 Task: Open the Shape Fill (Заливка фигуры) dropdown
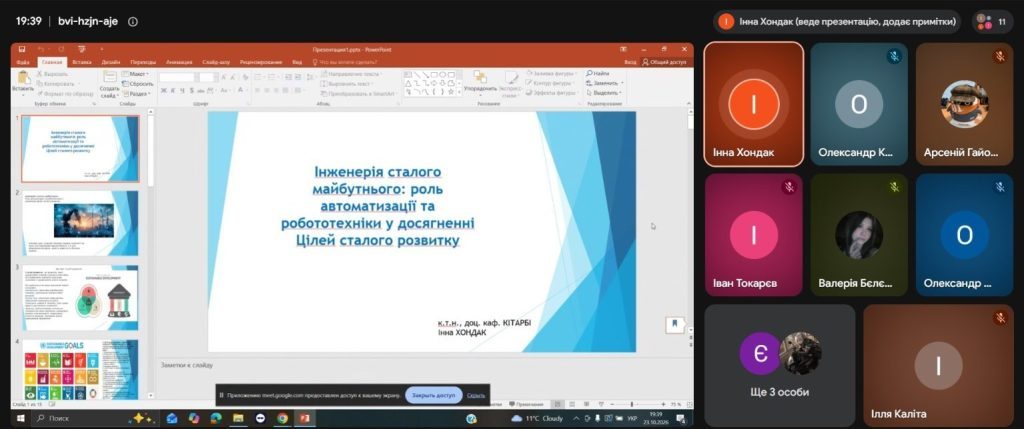click(552, 74)
